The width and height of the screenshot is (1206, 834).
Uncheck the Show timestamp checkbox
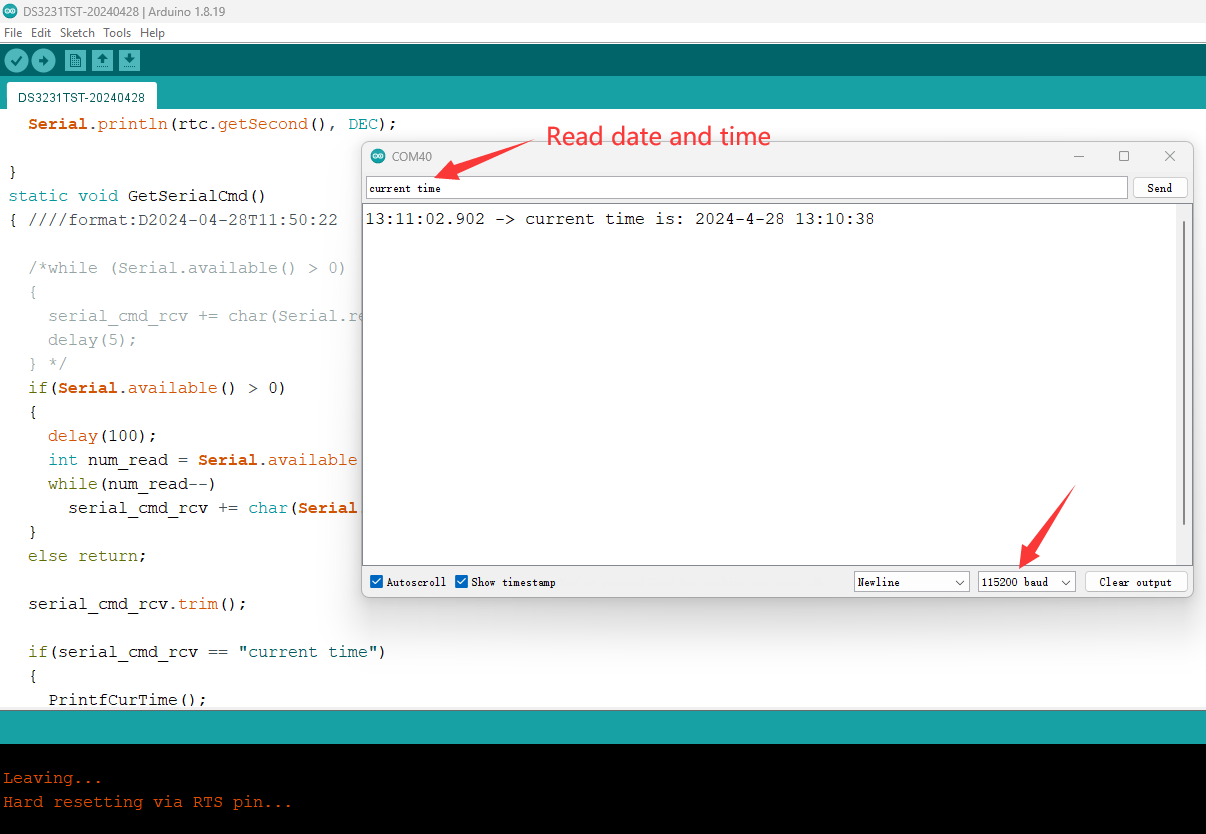point(462,582)
